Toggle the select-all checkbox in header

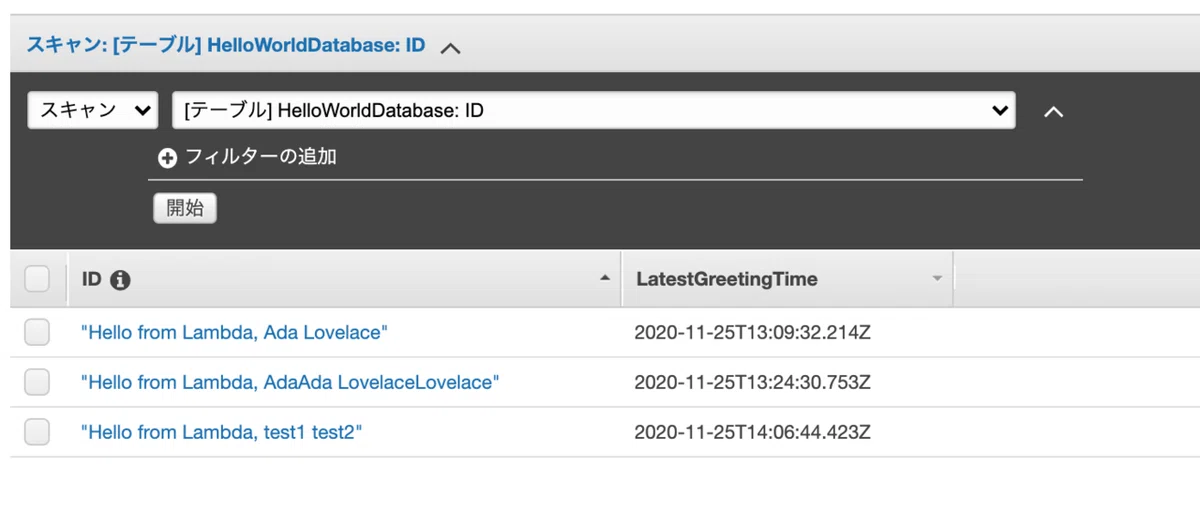click(x=37, y=279)
